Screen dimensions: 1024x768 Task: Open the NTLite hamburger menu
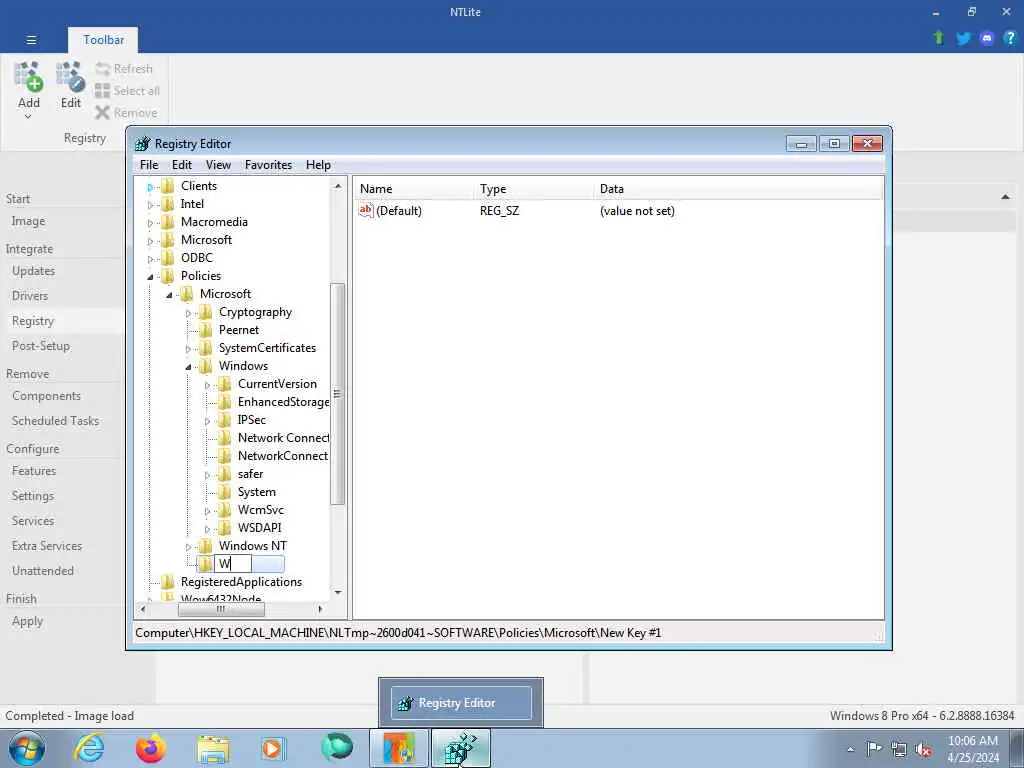click(31, 40)
